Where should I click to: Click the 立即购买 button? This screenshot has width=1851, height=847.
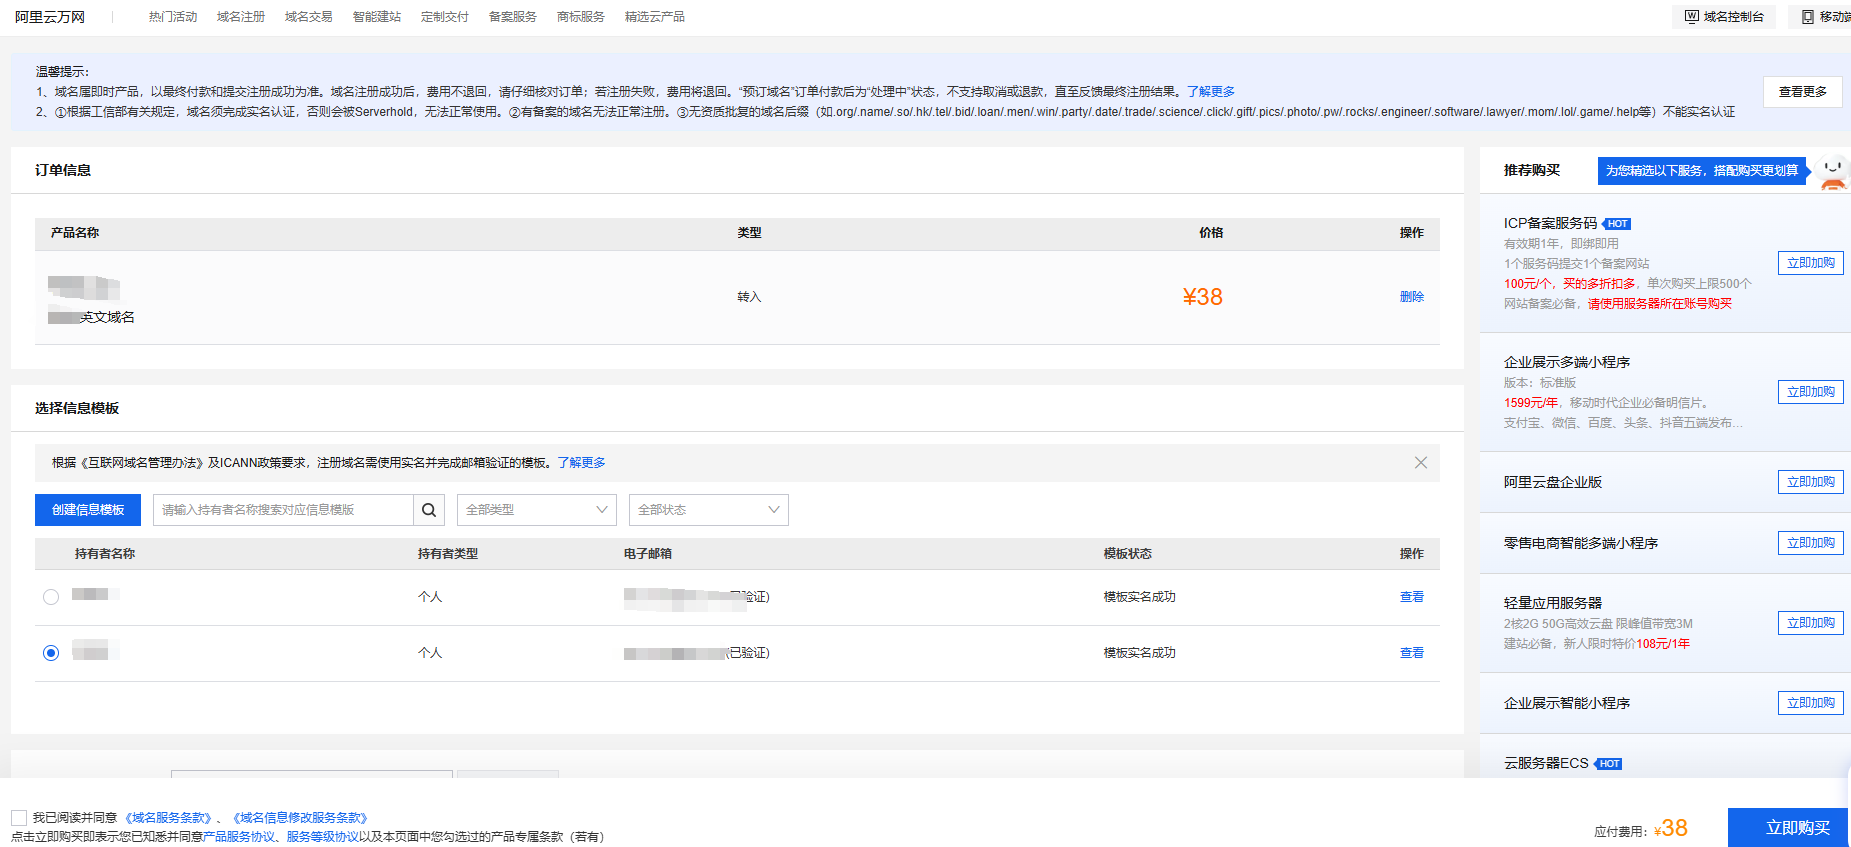click(x=1789, y=828)
